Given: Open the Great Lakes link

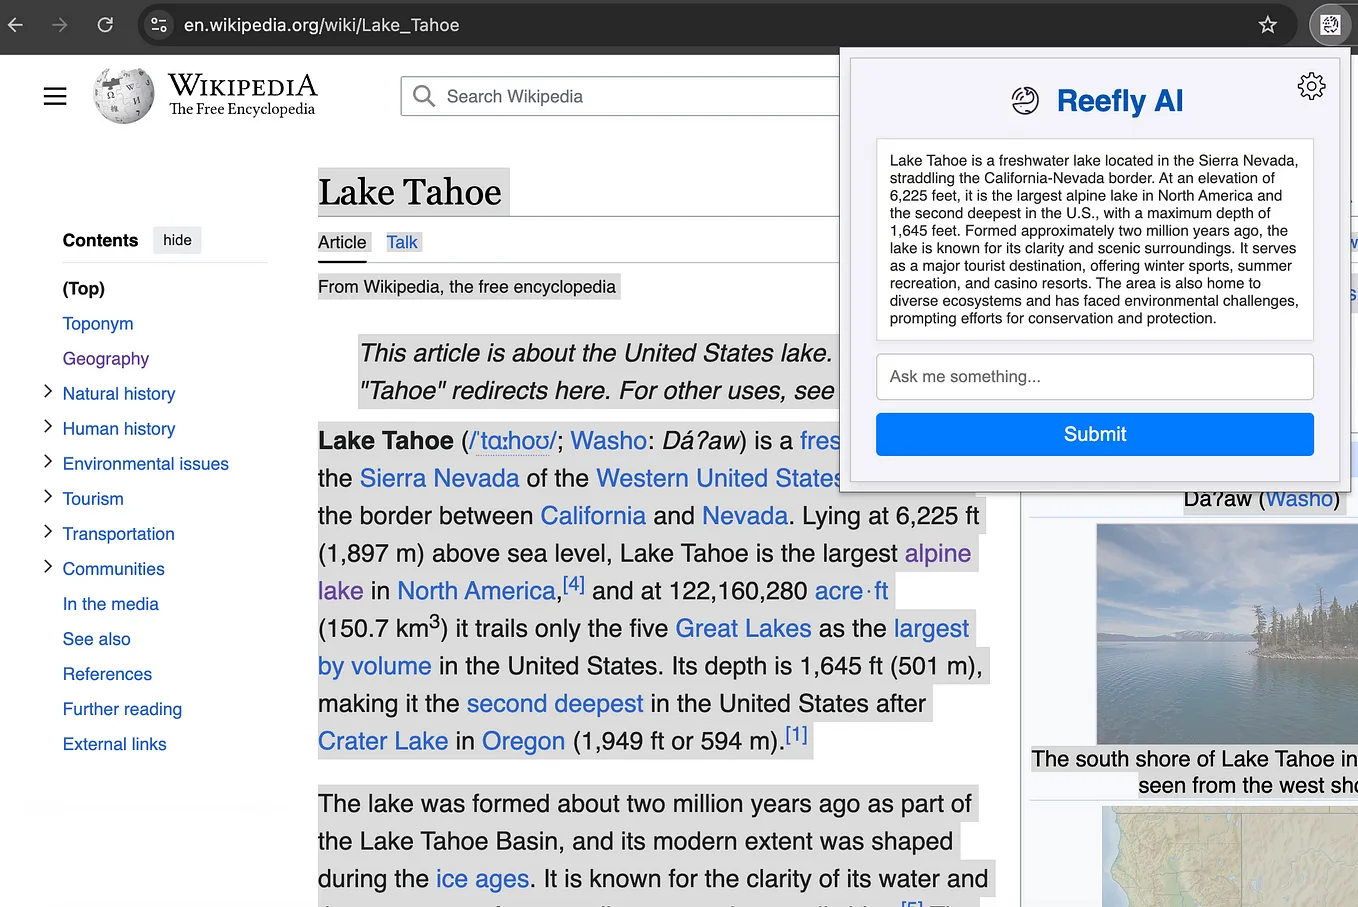Looking at the screenshot, I should (x=743, y=628).
